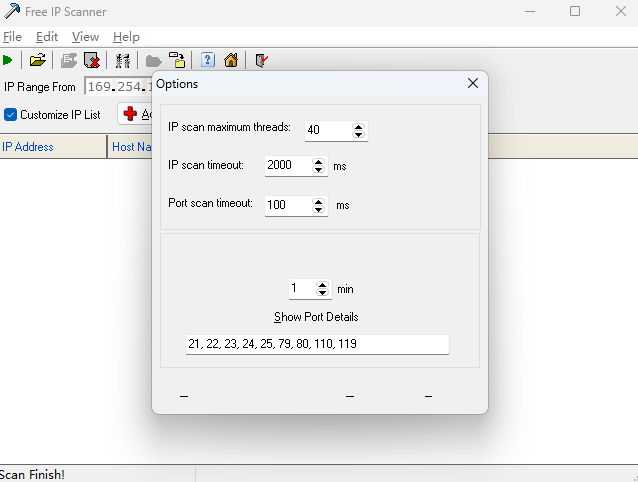Click the red X delete toolbar icon
The image size is (638, 482).
[x=92, y=61]
